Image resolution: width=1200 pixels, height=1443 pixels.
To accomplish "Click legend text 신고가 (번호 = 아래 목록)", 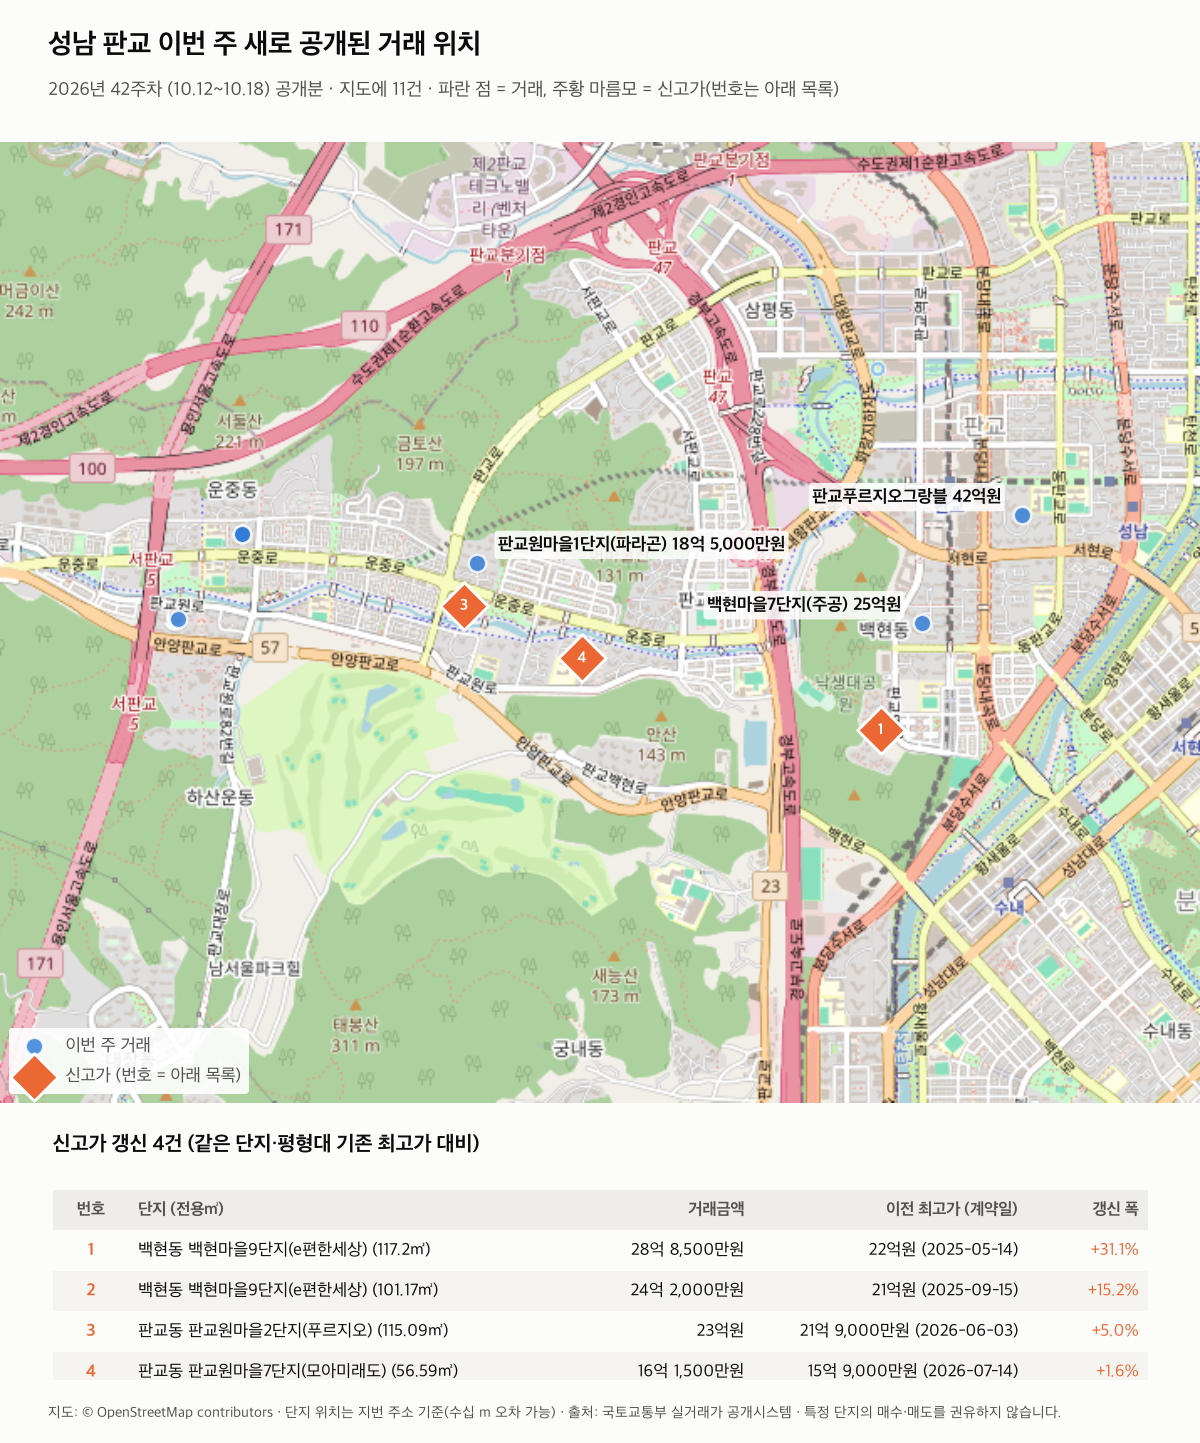I will pos(153,1075).
